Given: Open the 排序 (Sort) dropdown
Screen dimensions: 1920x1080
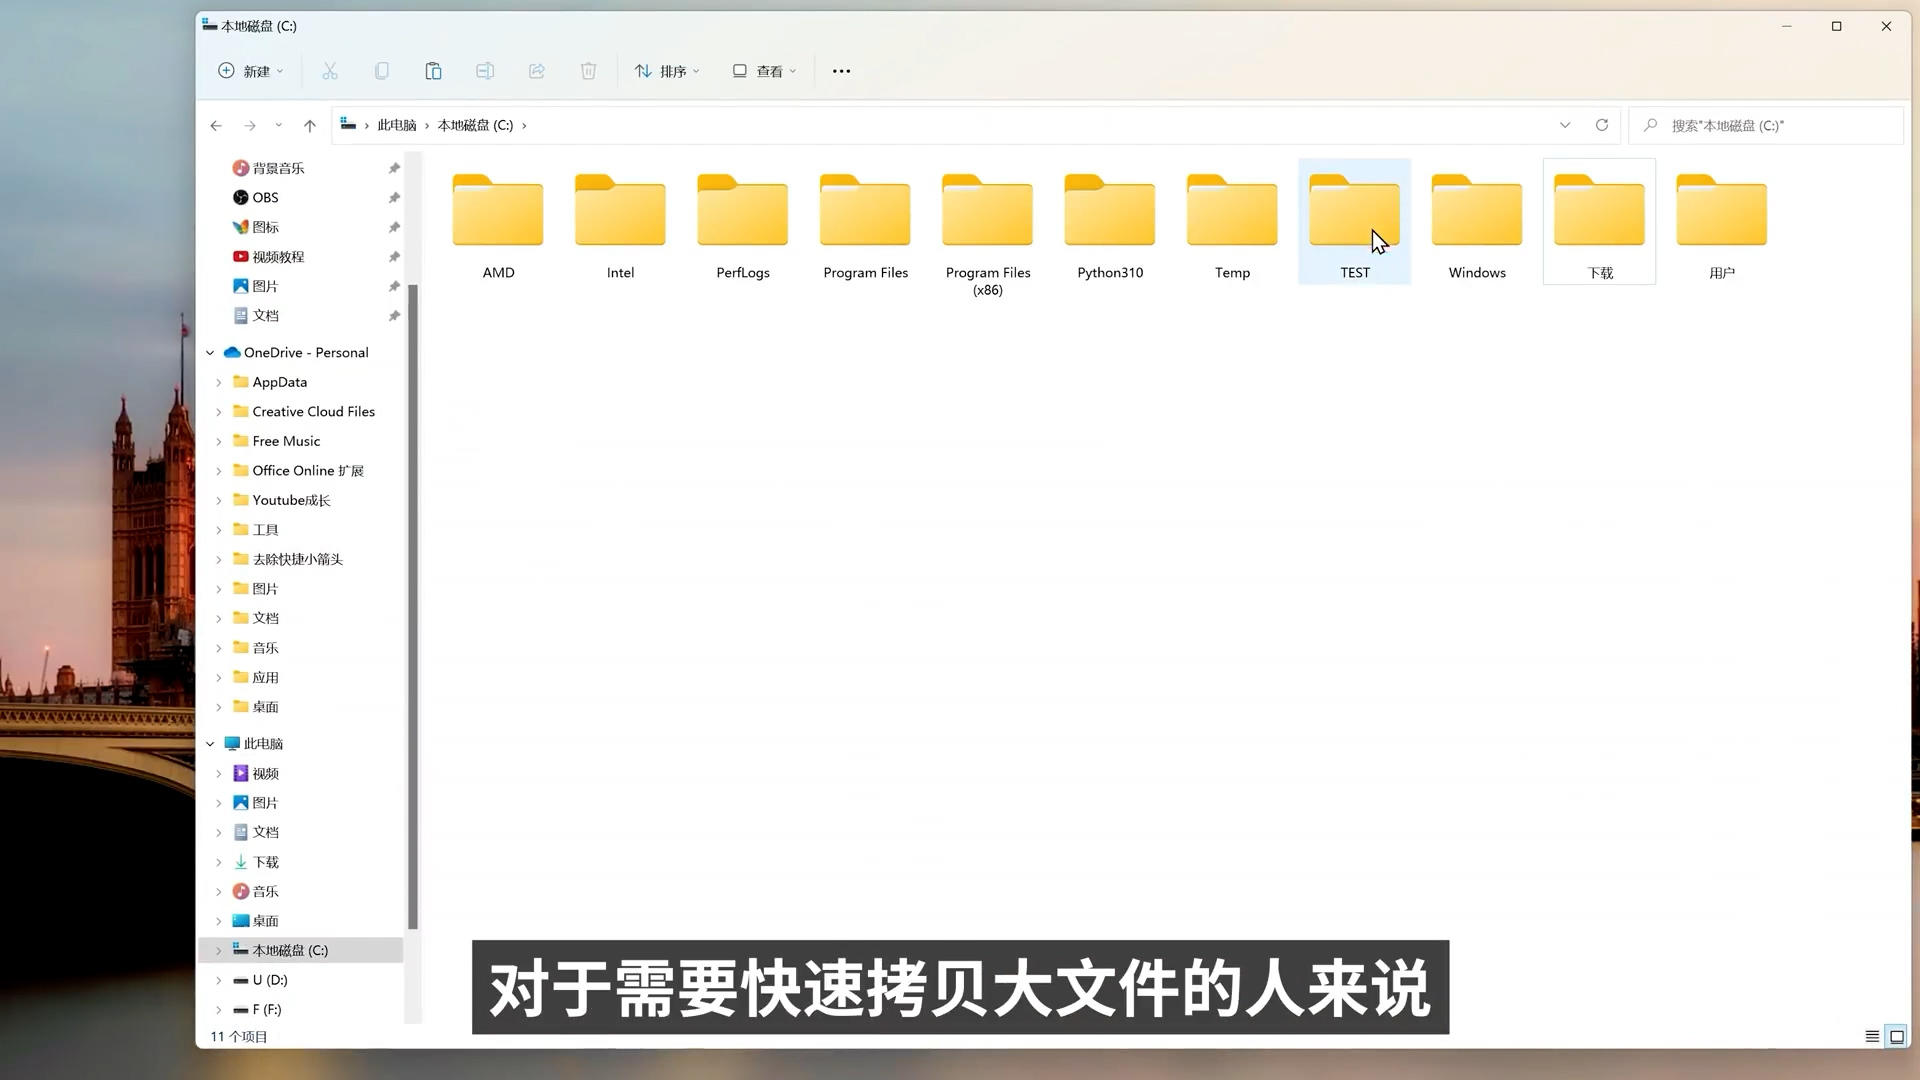Looking at the screenshot, I should 667,70.
